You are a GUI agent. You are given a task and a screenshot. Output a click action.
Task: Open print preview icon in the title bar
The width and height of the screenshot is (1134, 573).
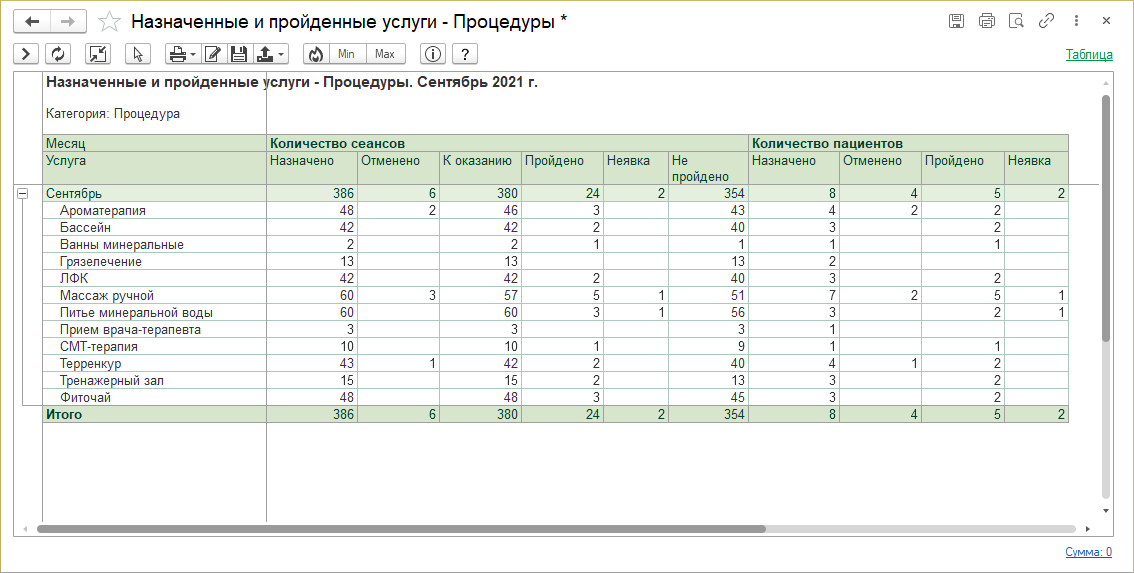point(1016,21)
